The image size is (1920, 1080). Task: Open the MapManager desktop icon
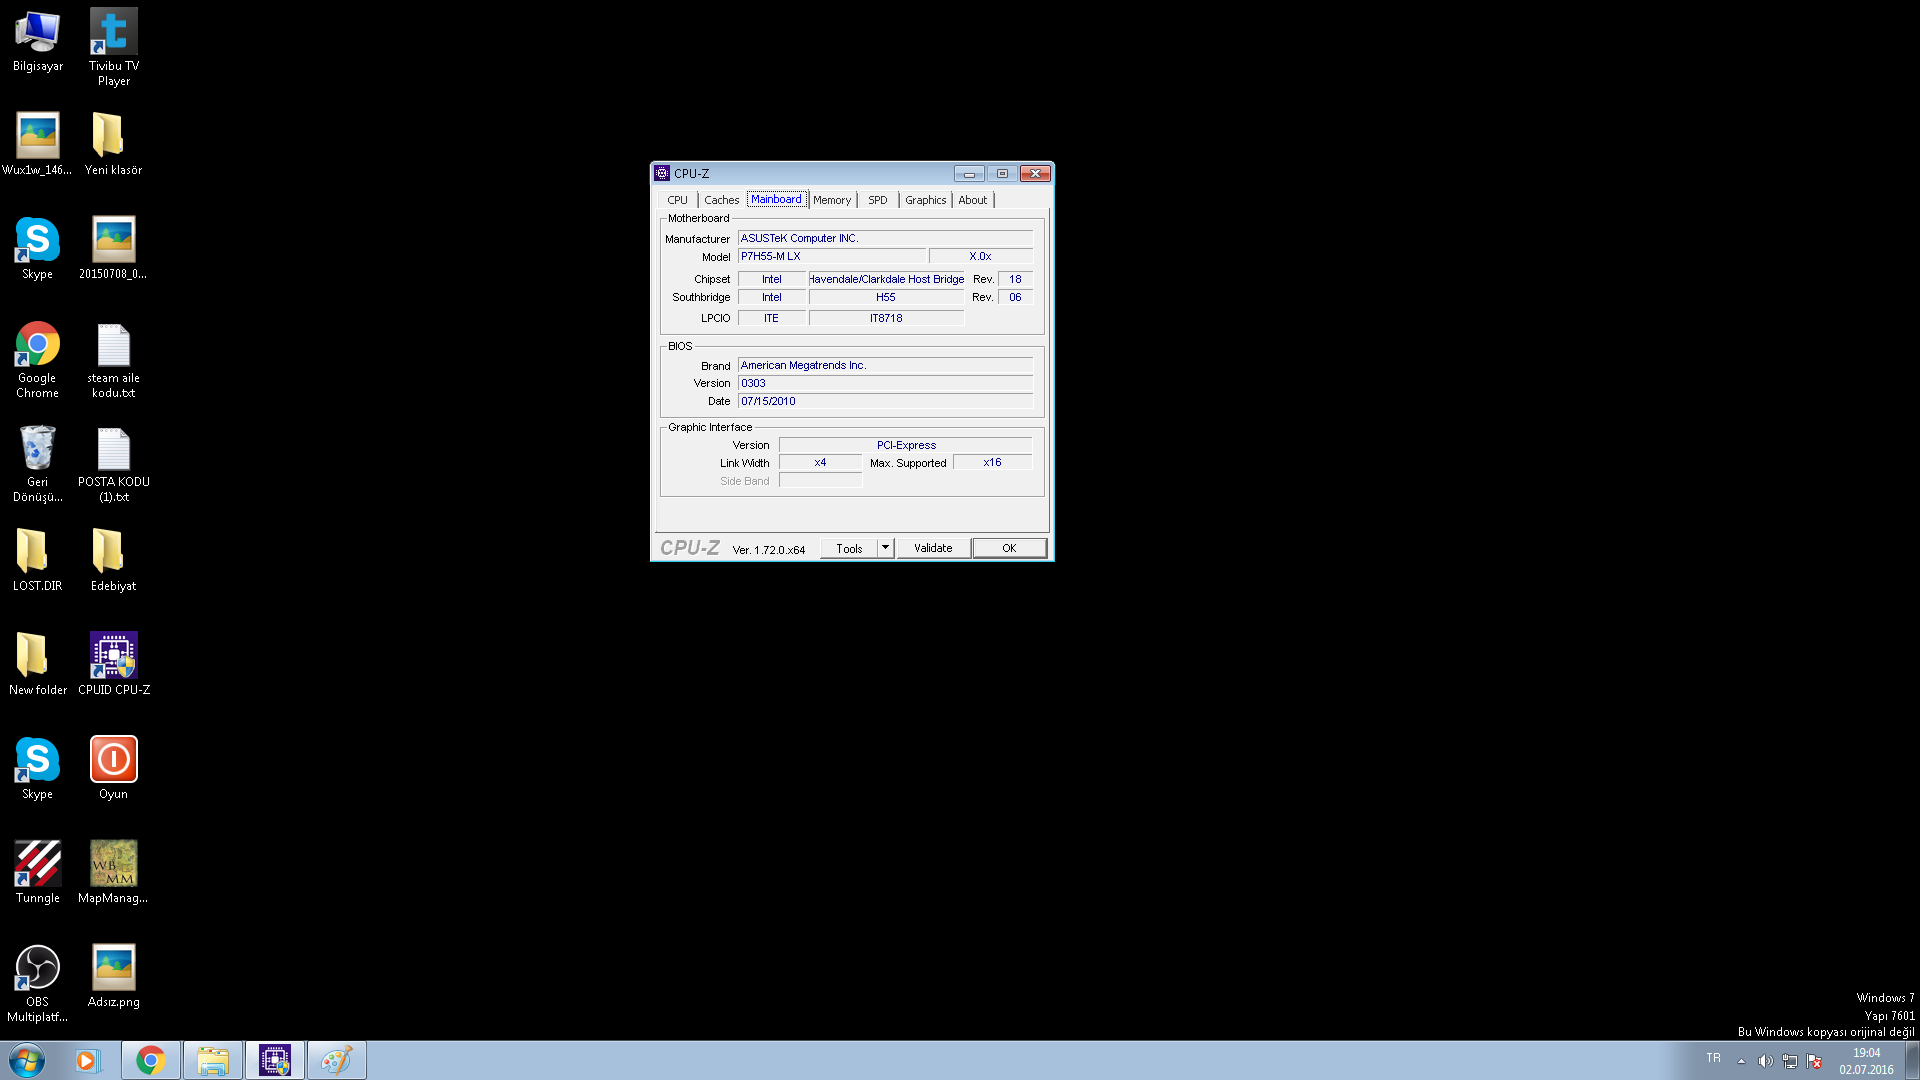tap(113, 865)
